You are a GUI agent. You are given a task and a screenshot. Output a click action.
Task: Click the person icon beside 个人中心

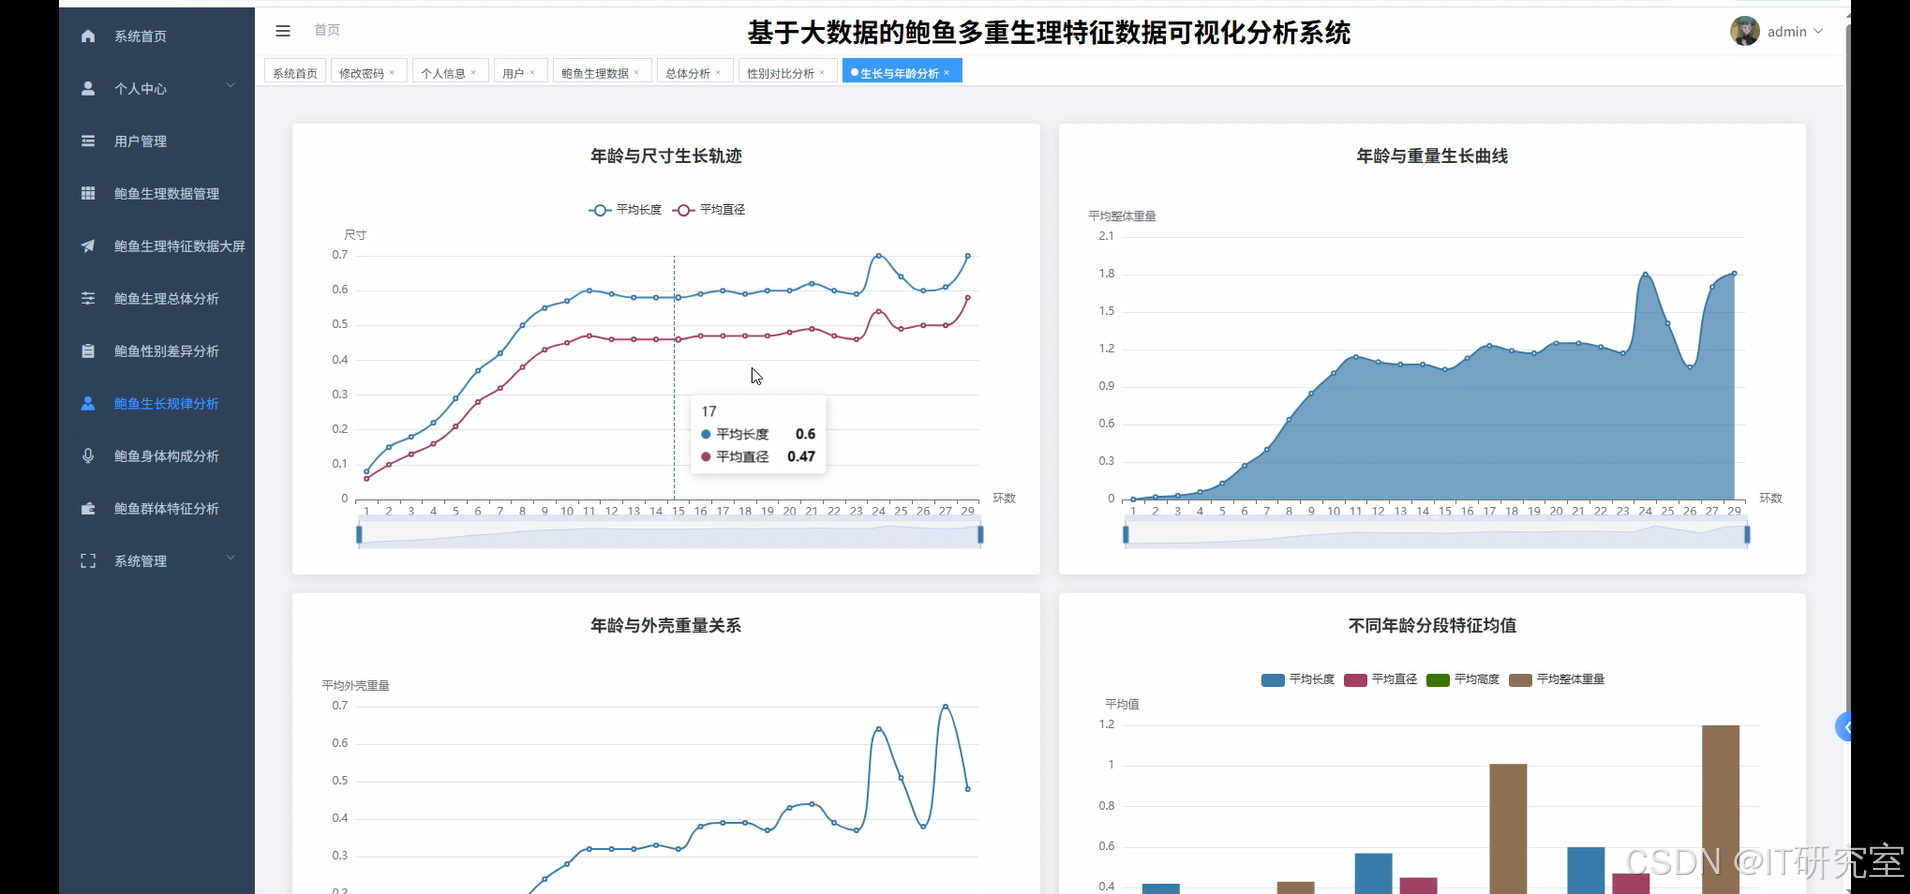88,88
